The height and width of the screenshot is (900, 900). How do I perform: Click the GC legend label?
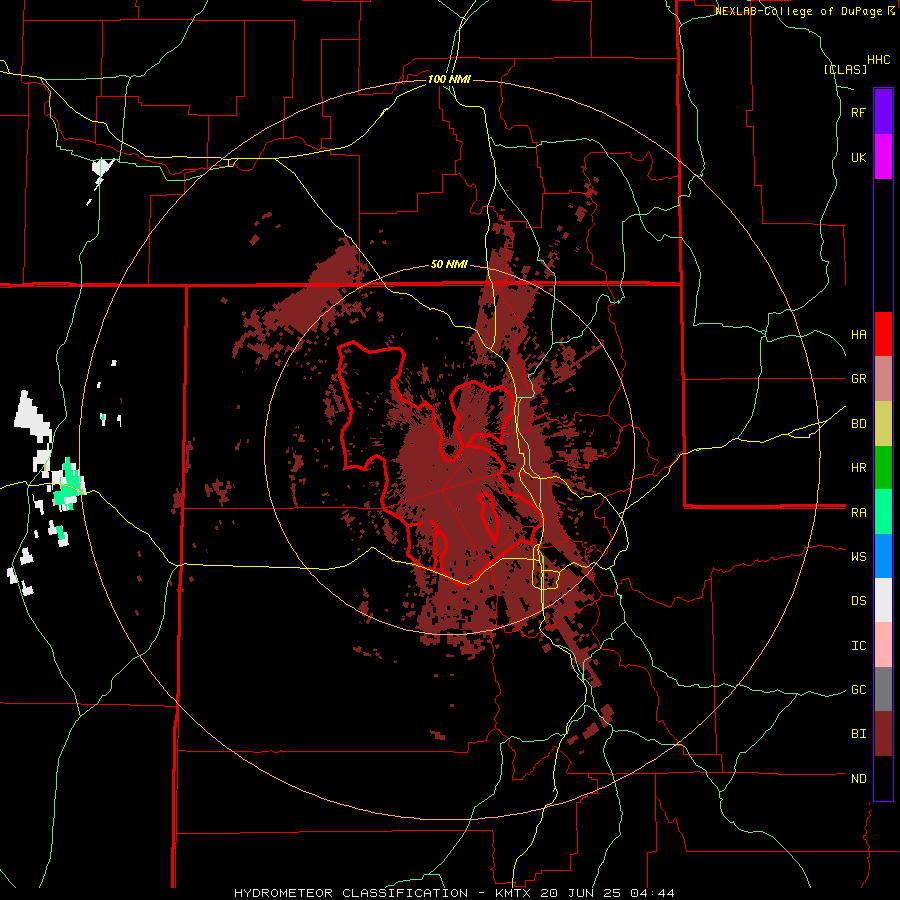pos(859,690)
